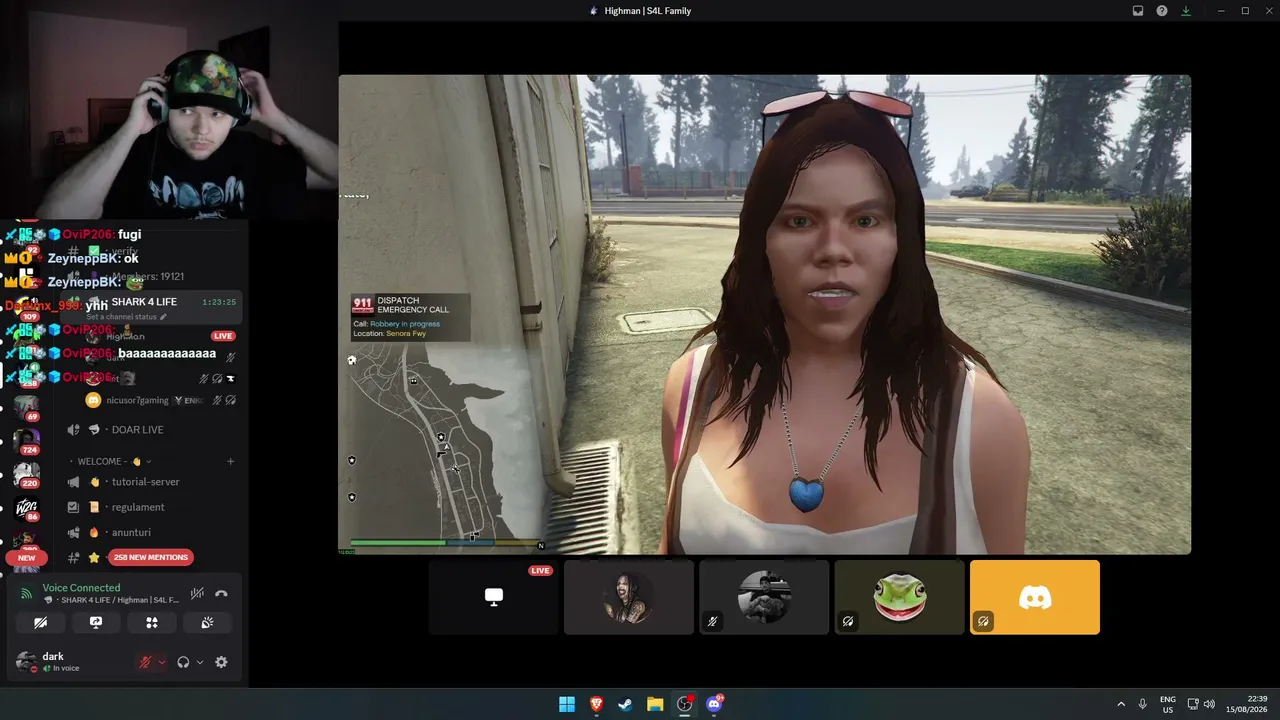Image resolution: width=1280 pixels, height=720 pixels.
Task: Open the activities launcher button
Action: [x=152, y=622]
